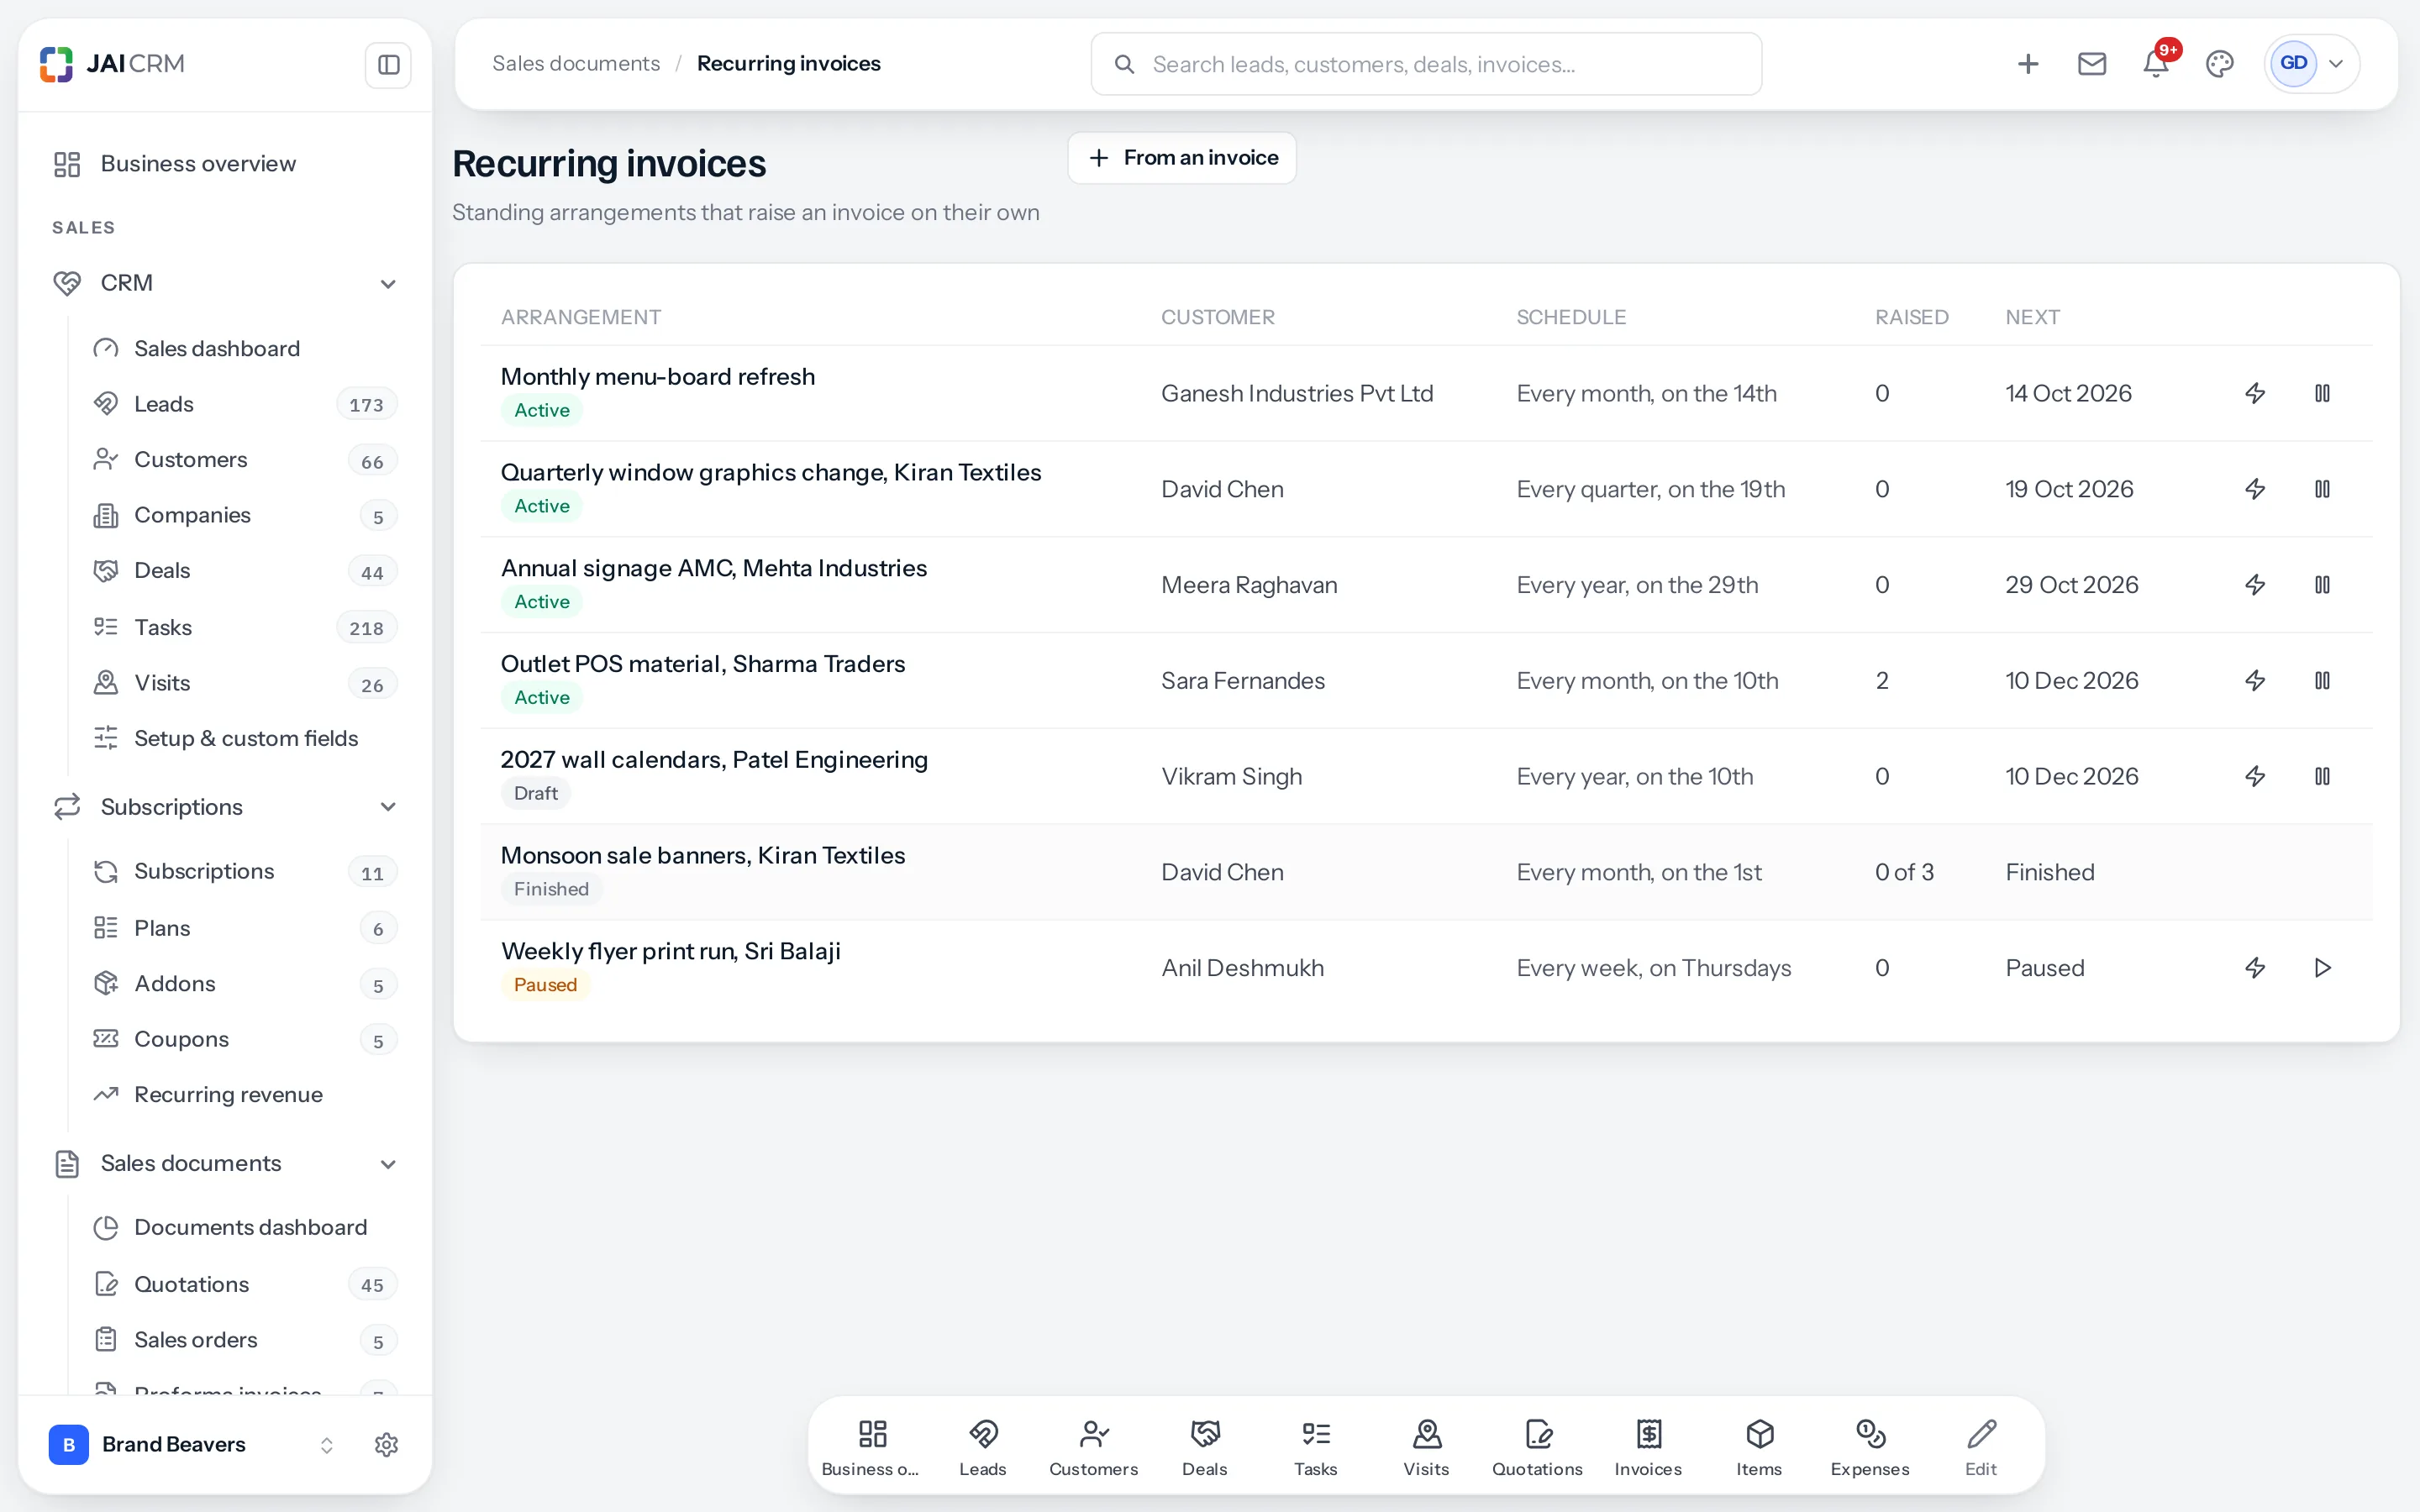Viewport: 2420px width, 1512px height.
Task: Open Quotations in the bottom dock
Action: (x=1537, y=1446)
